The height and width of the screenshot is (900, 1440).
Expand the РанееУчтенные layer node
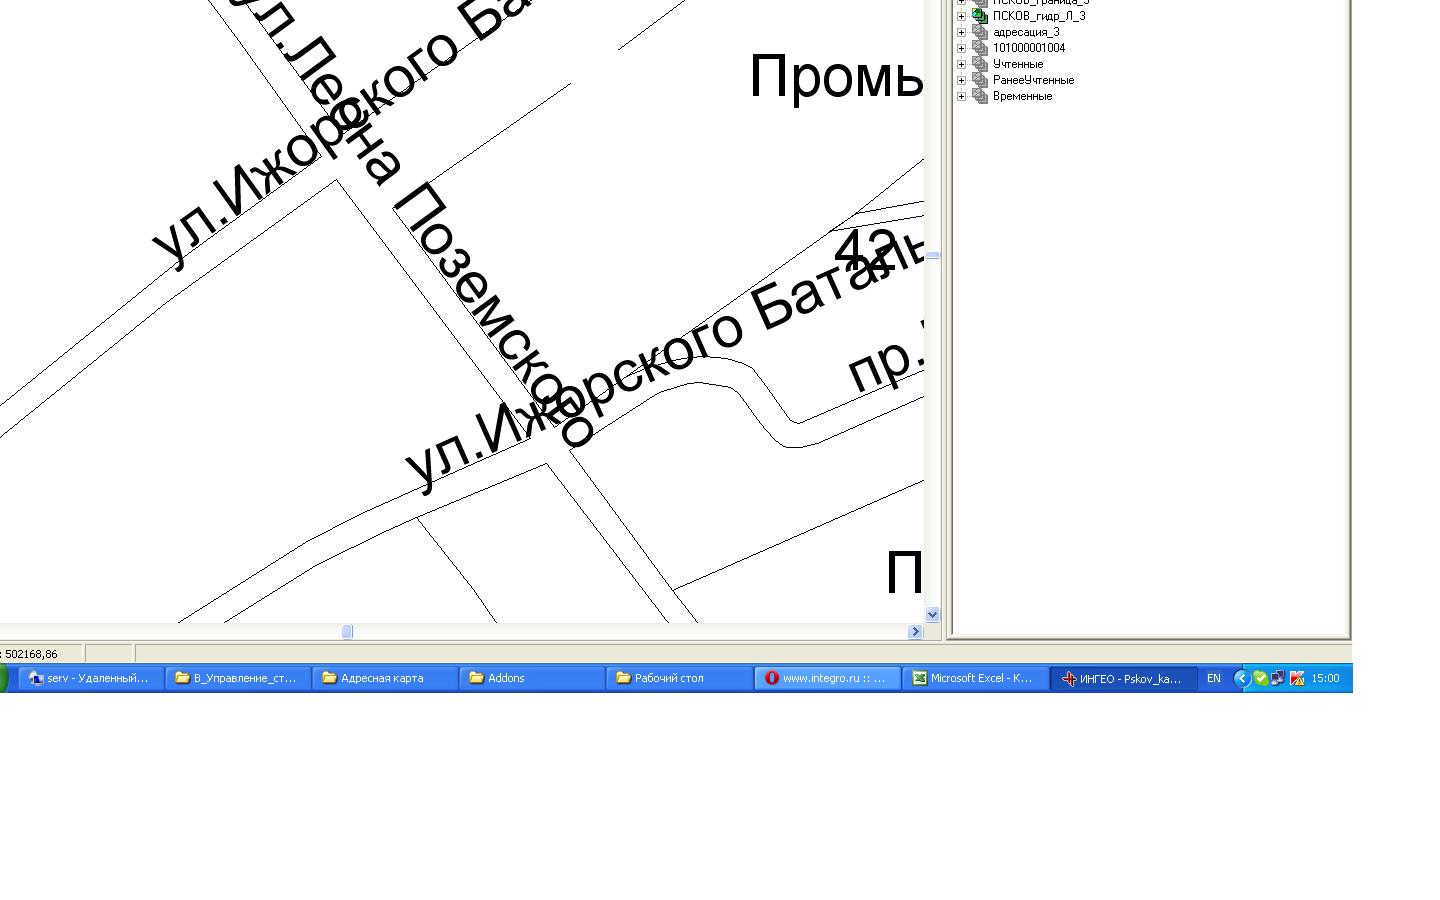point(962,80)
